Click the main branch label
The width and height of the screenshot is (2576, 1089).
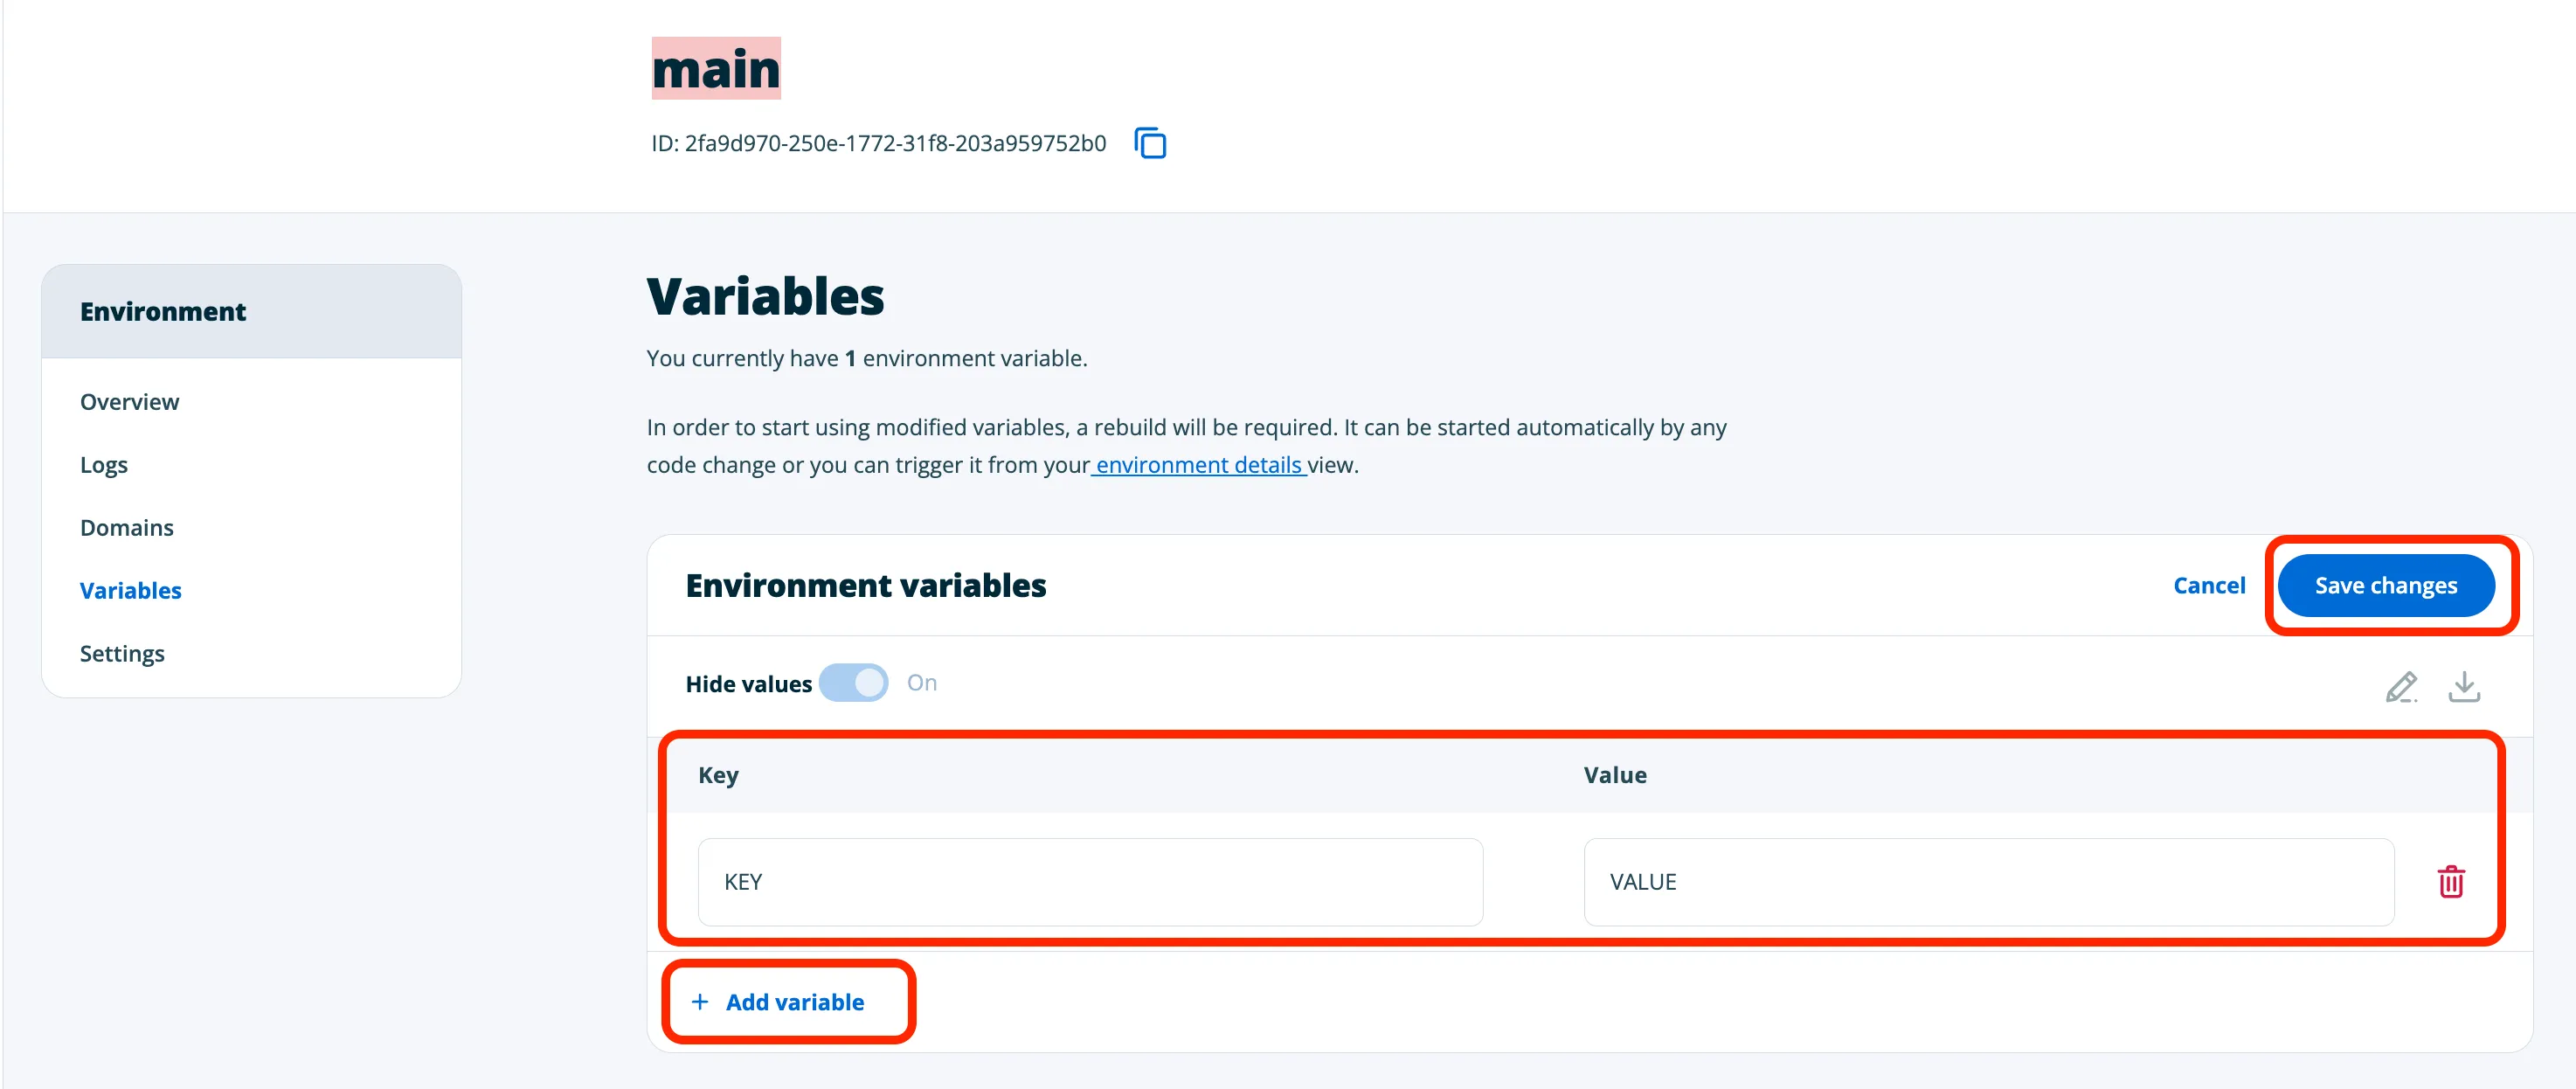pos(715,69)
